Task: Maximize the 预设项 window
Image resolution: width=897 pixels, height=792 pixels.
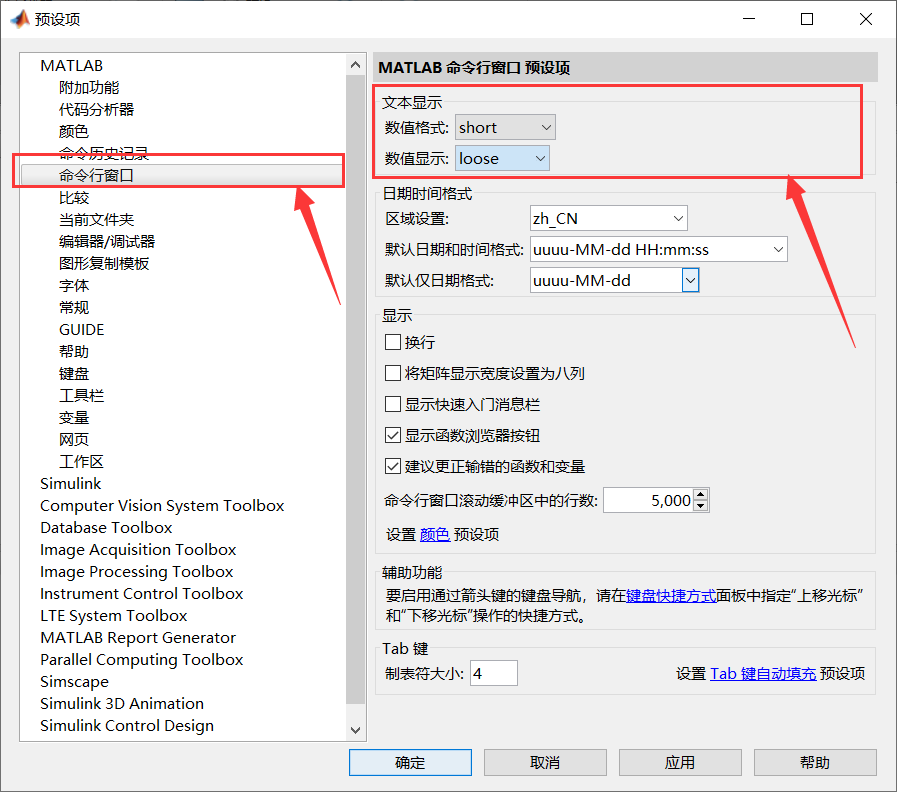Action: coord(807,19)
